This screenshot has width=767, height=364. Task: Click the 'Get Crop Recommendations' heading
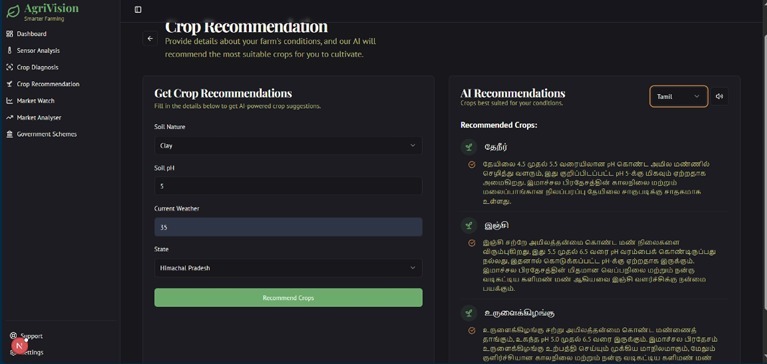[223, 93]
